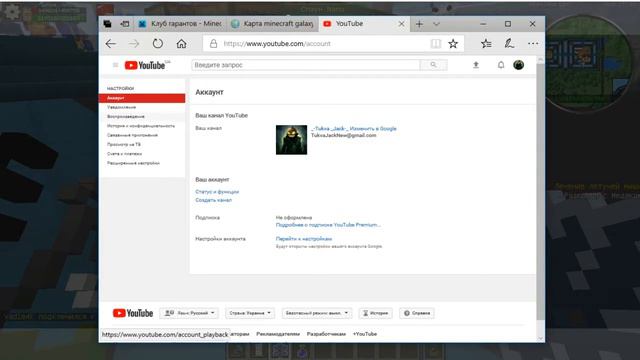Open notifications bell icon
The height and width of the screenshot is (360, 640).
501,65
